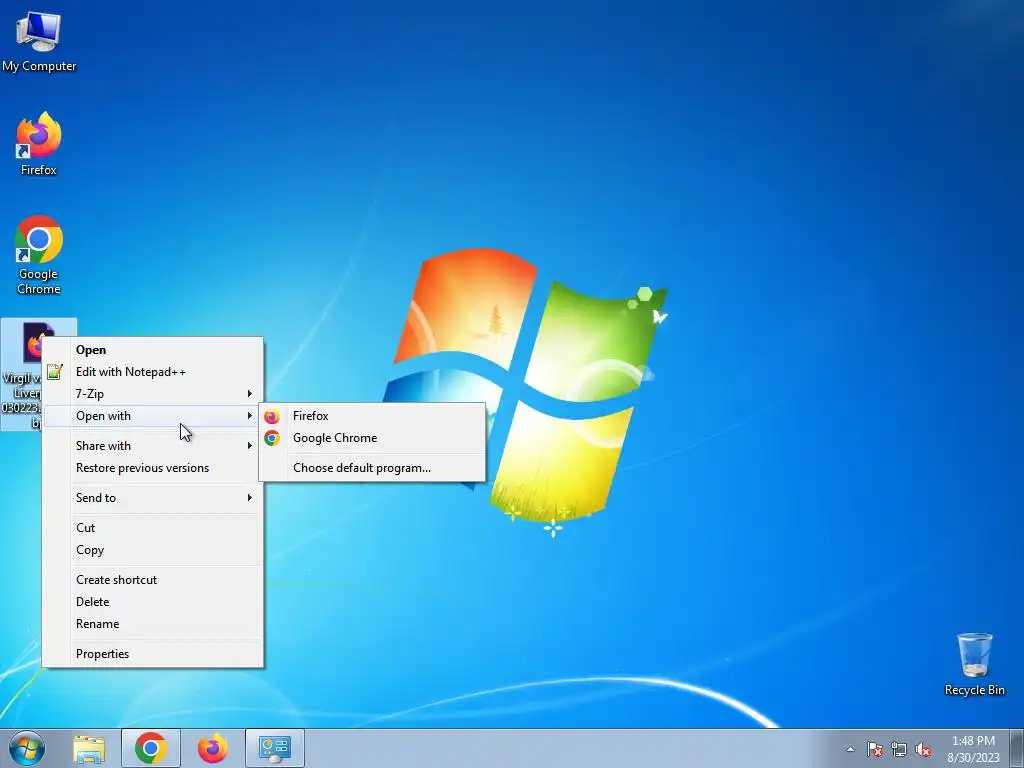Select Choose default program...
The height and width of the screenshot is (768, 1024).
(x=372, y=468)
